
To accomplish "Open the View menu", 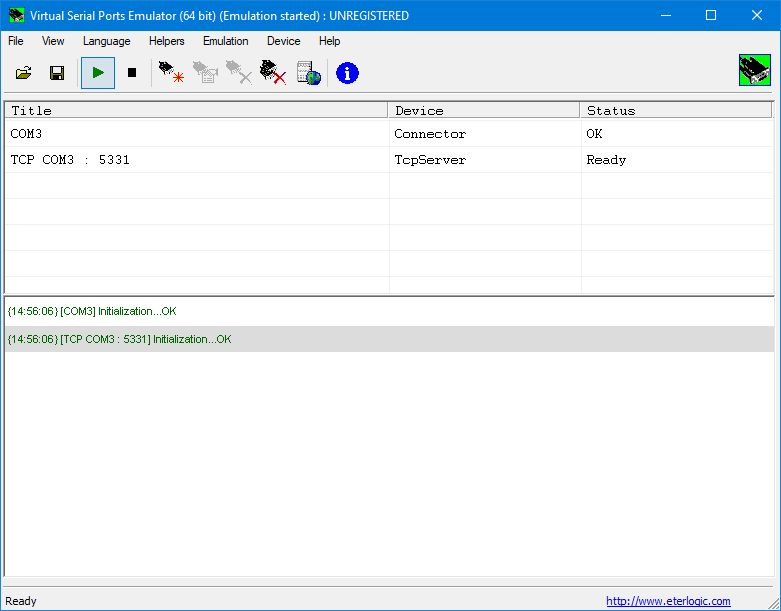I will [x=53, y=41].
